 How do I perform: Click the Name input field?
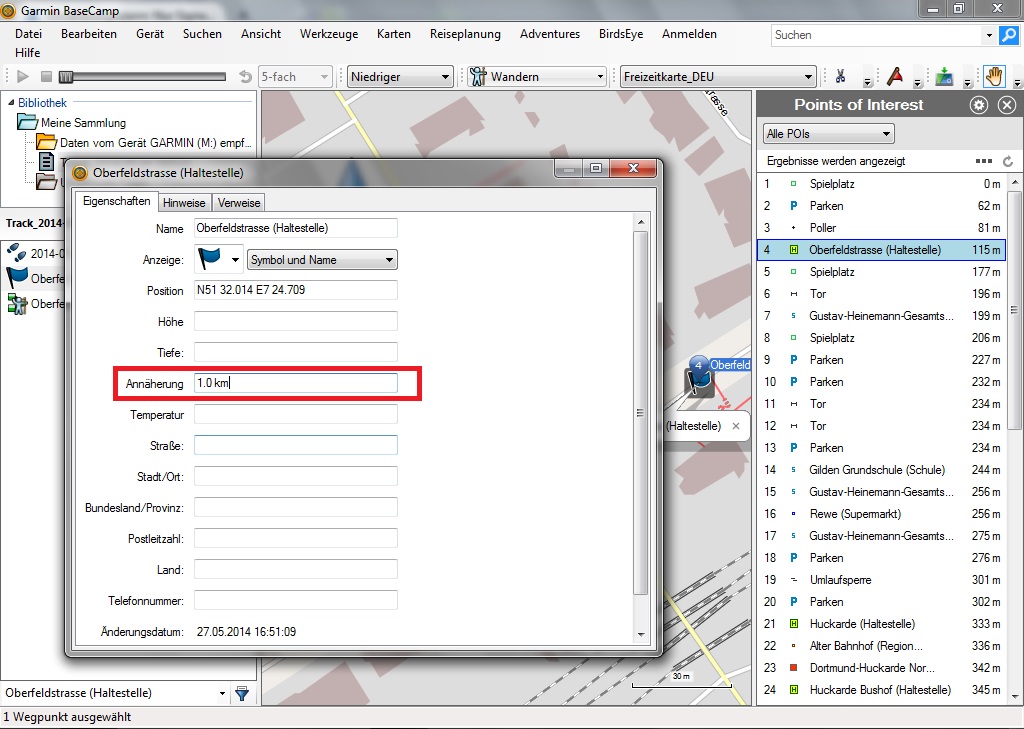(x=296, y=228)
